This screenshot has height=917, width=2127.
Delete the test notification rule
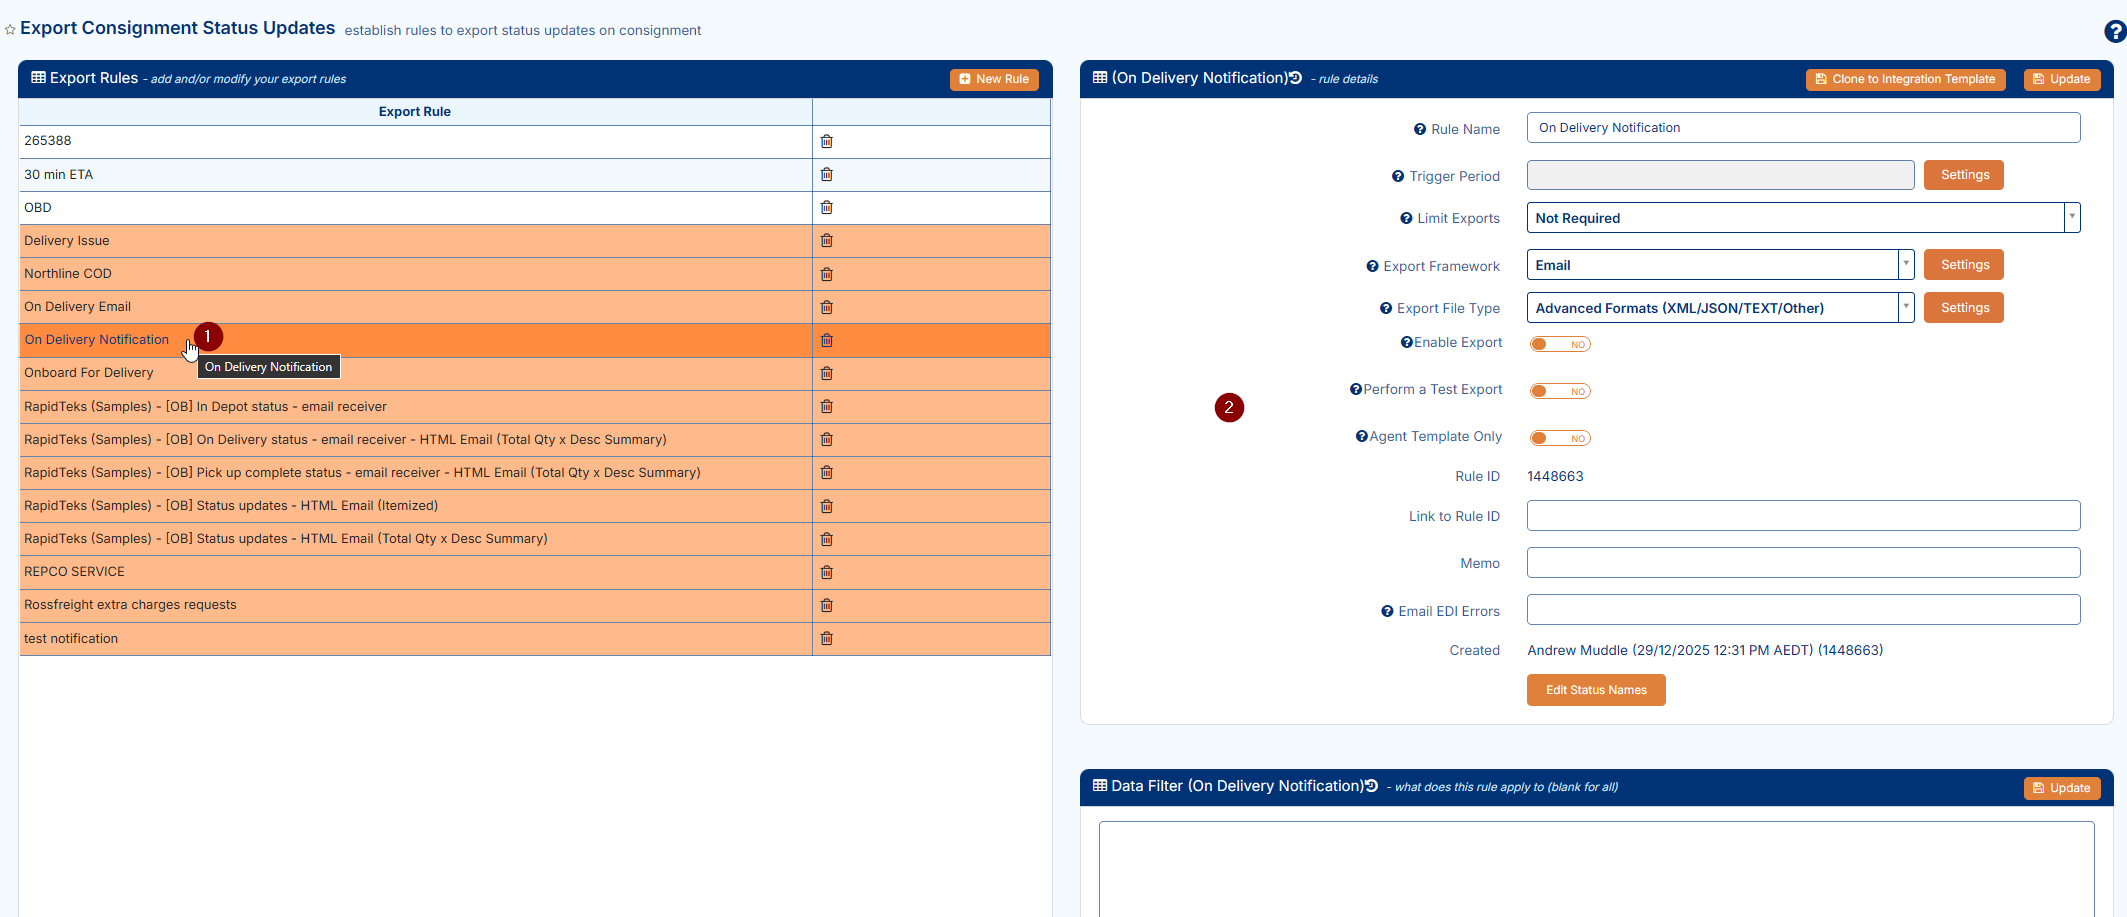tap(826, 639)
